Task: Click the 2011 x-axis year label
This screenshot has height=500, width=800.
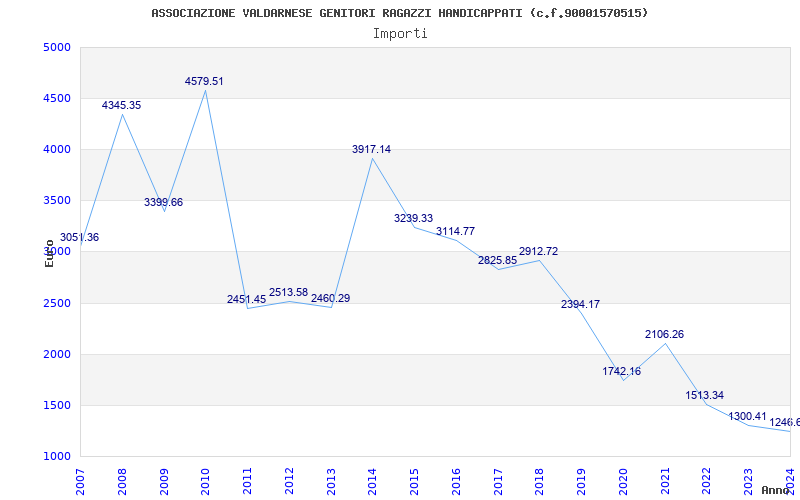Action: (x=247, y=482)
